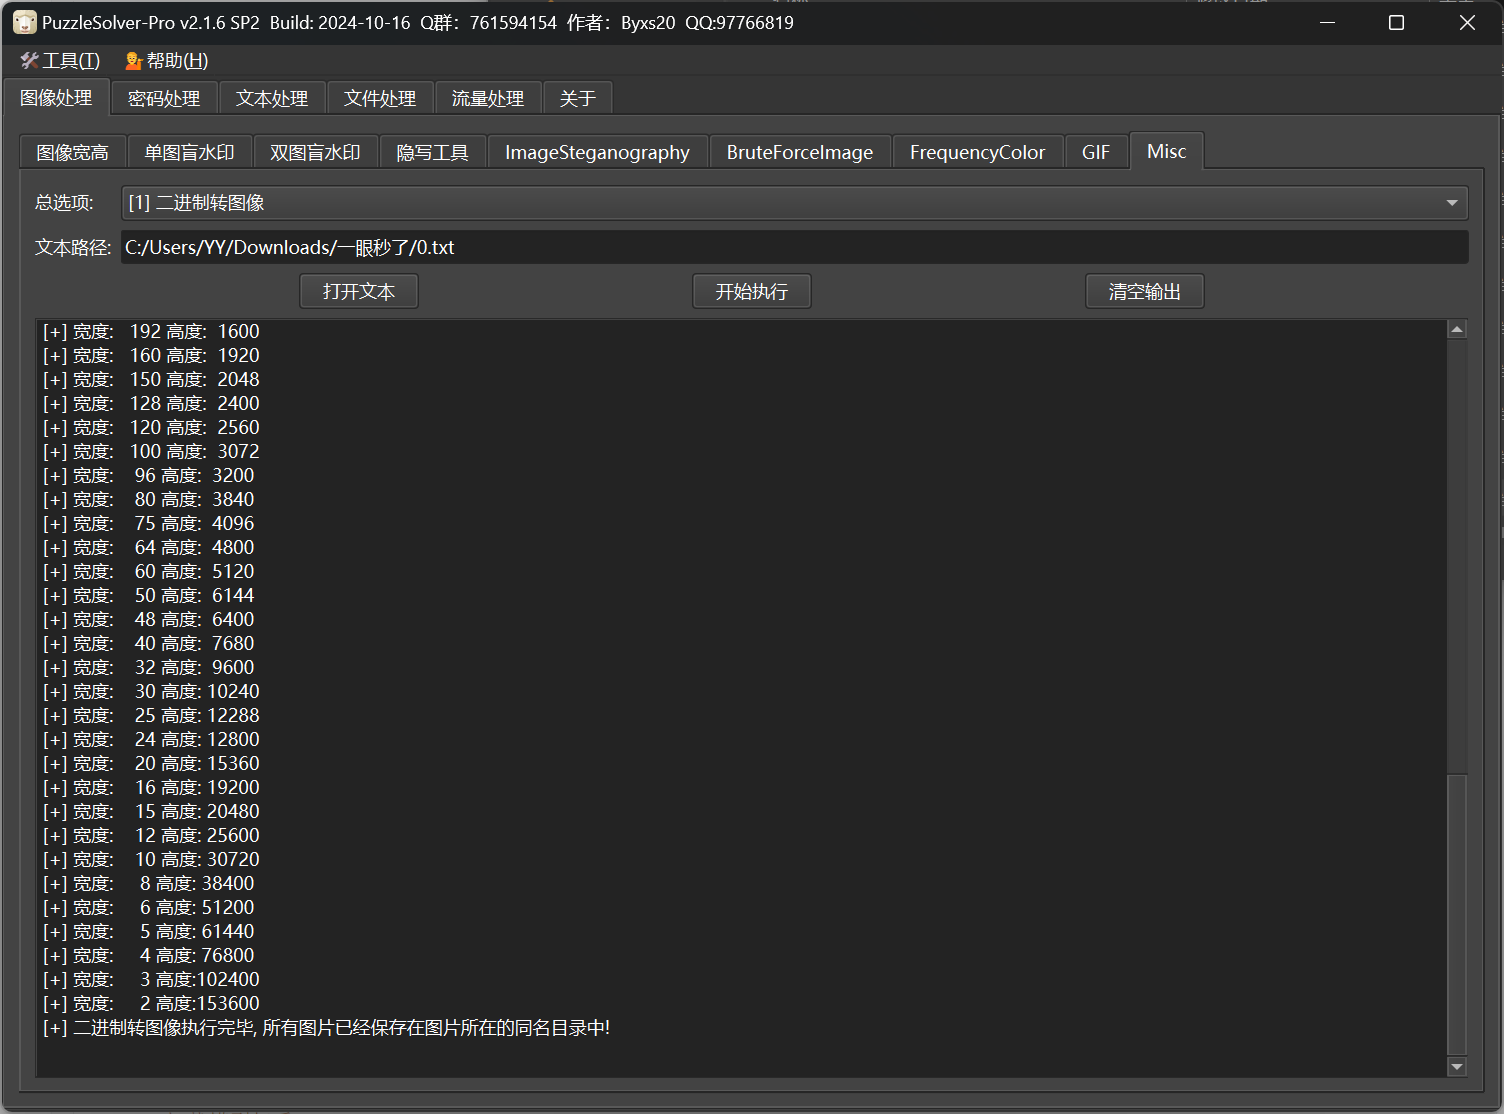Screen dimensions: 1504x1114
Task: Click the 打开文本 button
Action: point(359,291)
